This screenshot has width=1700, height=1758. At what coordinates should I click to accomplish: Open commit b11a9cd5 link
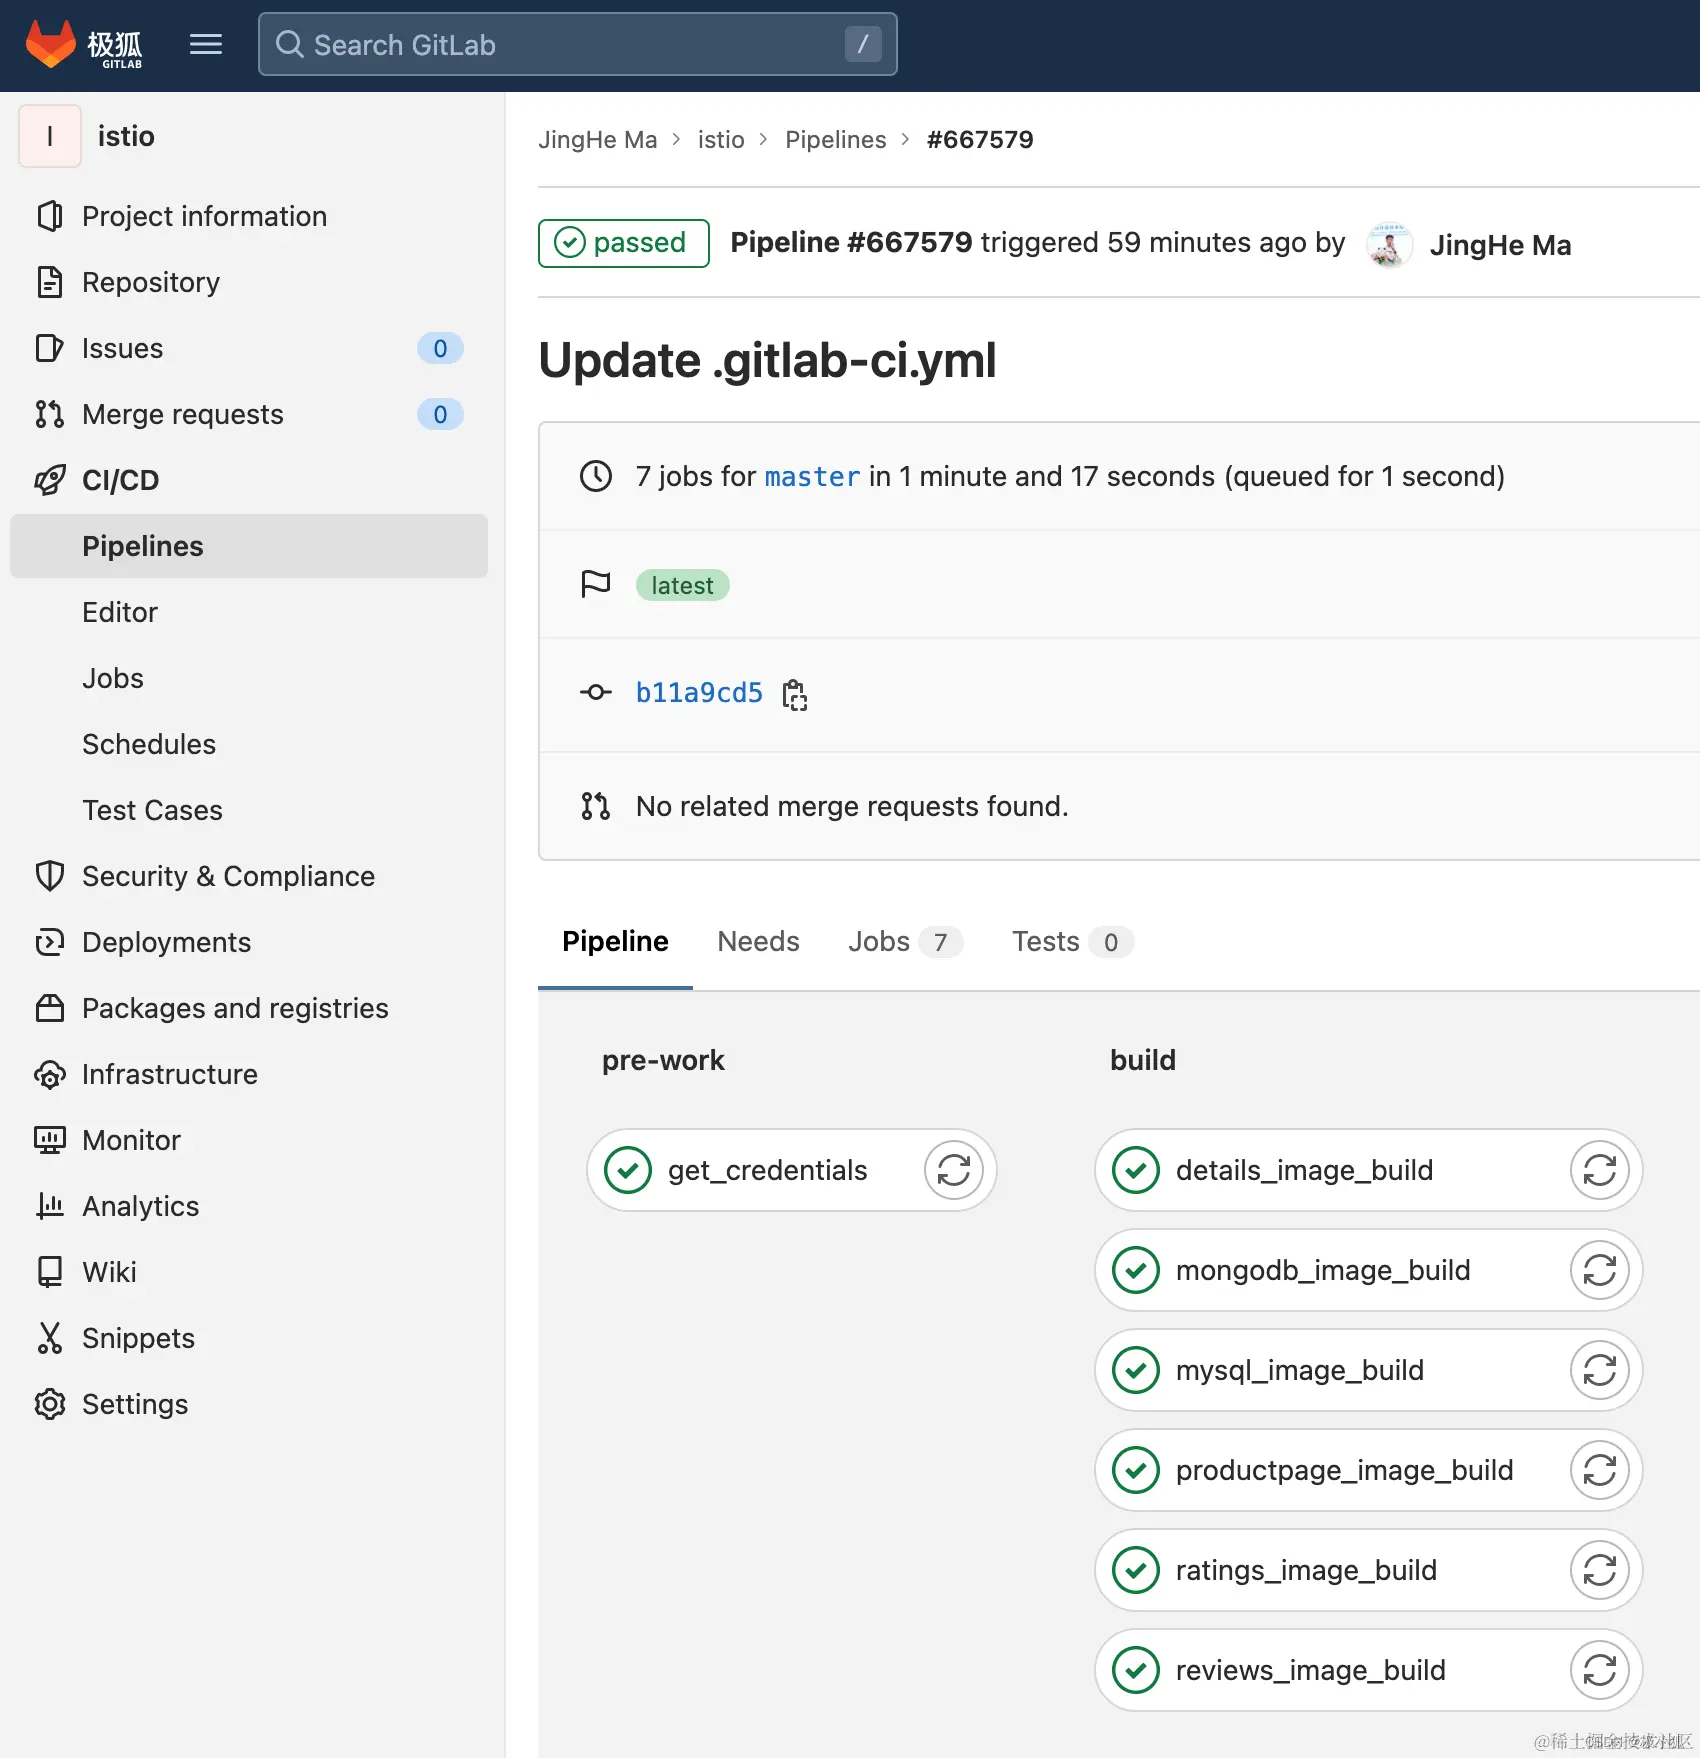coord(699,693)
